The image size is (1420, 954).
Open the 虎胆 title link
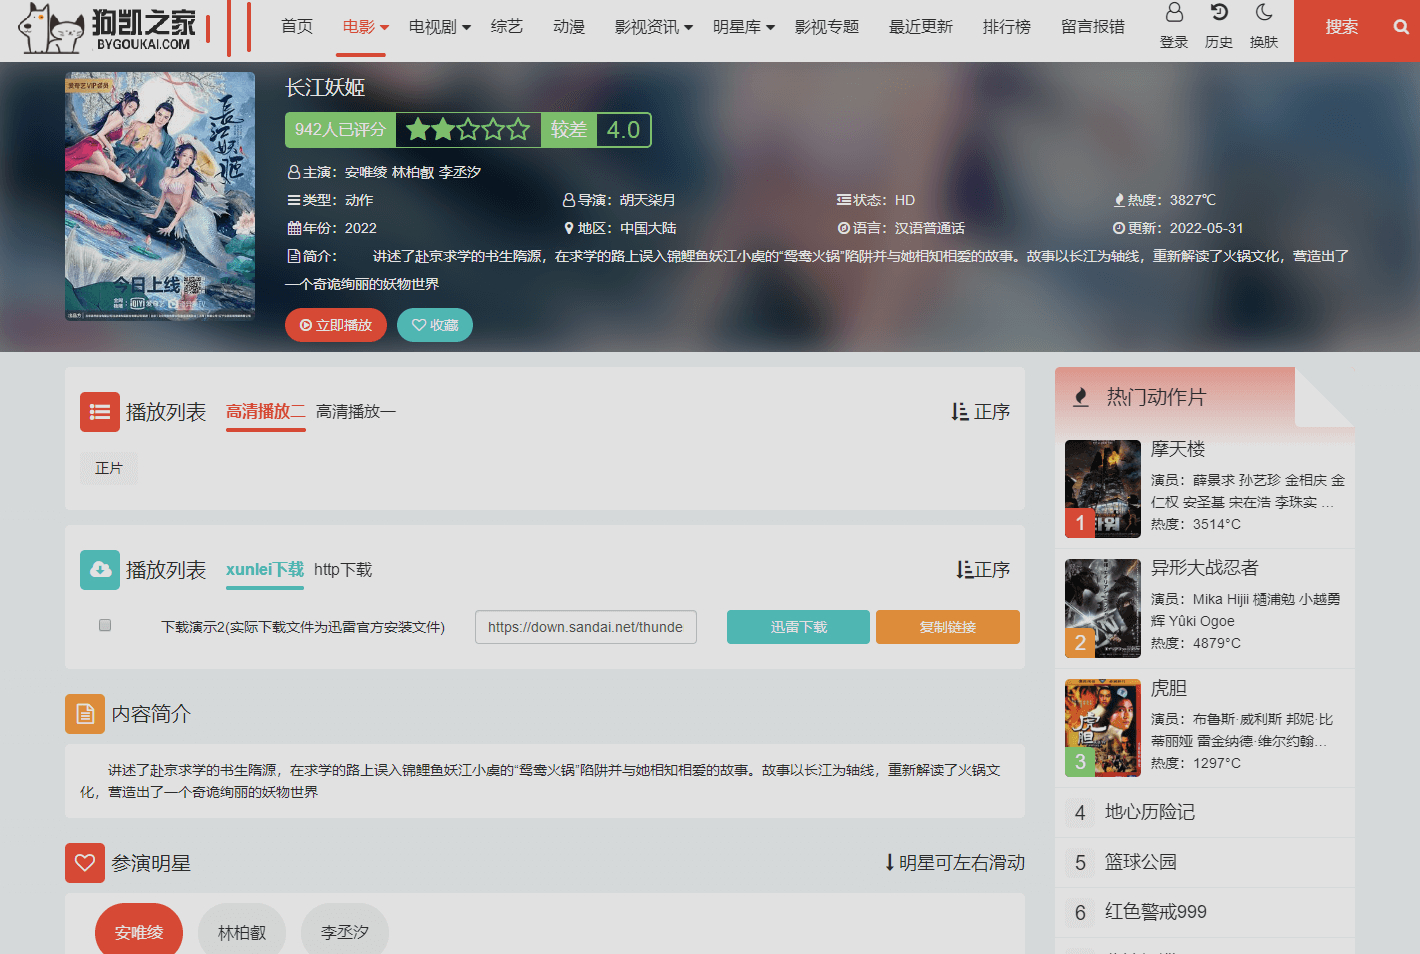tap(1169, 688)
